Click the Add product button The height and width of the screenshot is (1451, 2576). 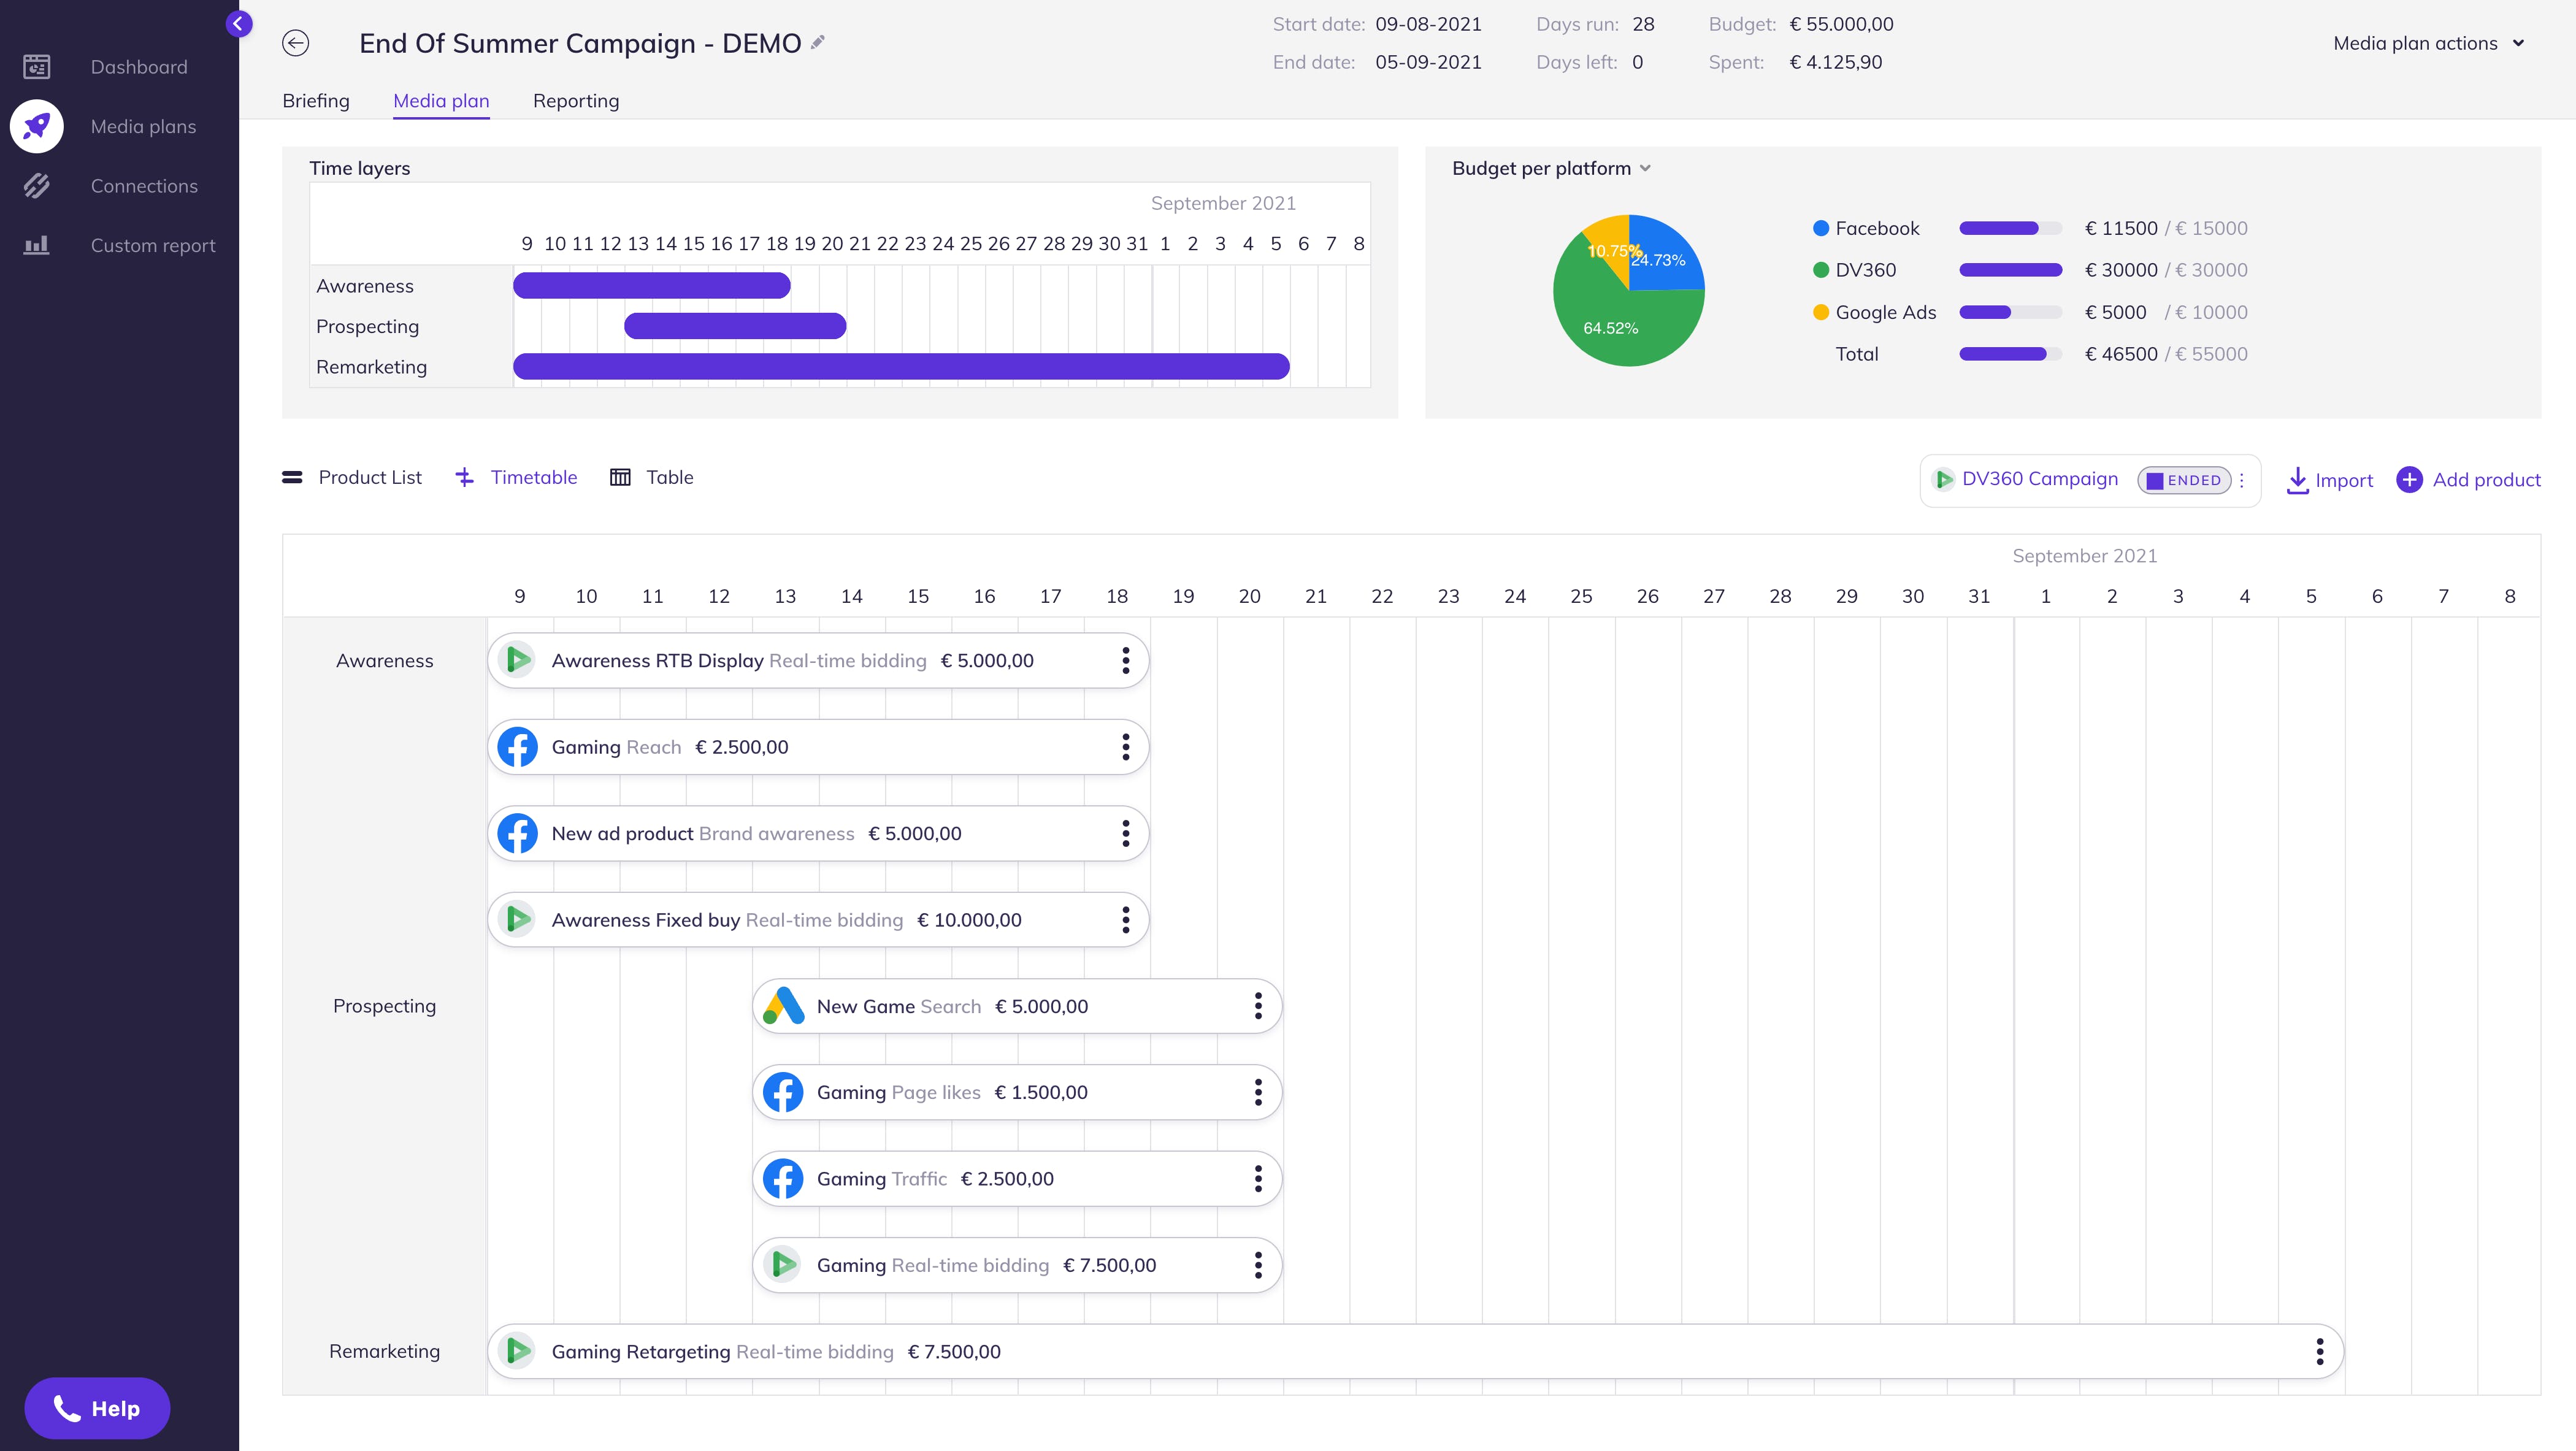(x=2468, y=480)
